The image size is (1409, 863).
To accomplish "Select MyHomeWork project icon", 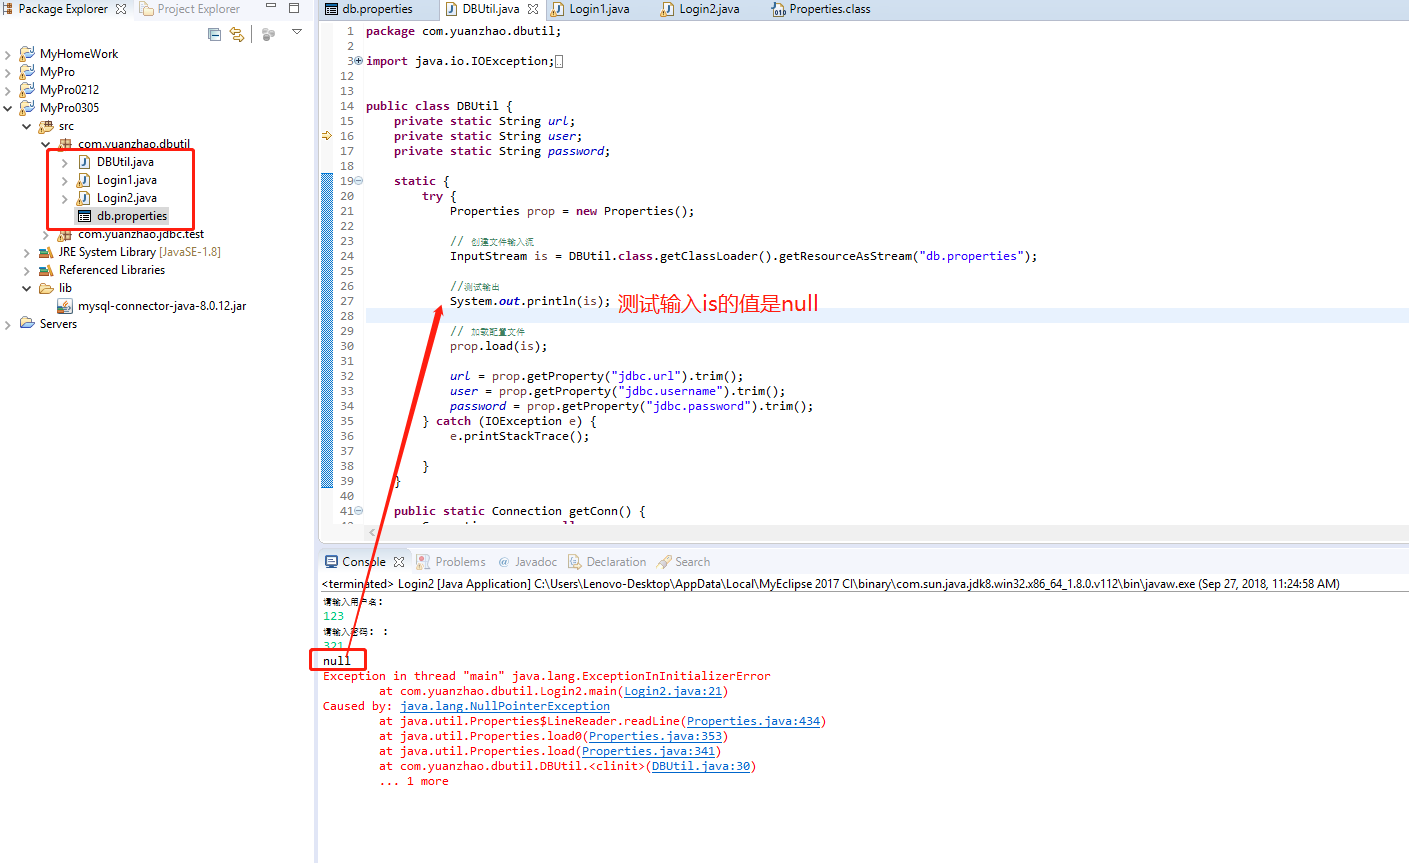I will pyautogui.click(x=27, y=54).
